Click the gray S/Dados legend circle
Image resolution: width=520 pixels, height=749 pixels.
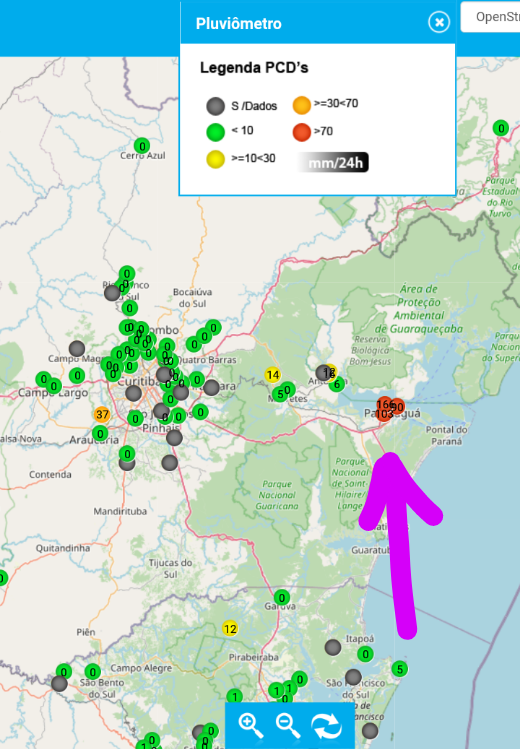tap(215, 106)
